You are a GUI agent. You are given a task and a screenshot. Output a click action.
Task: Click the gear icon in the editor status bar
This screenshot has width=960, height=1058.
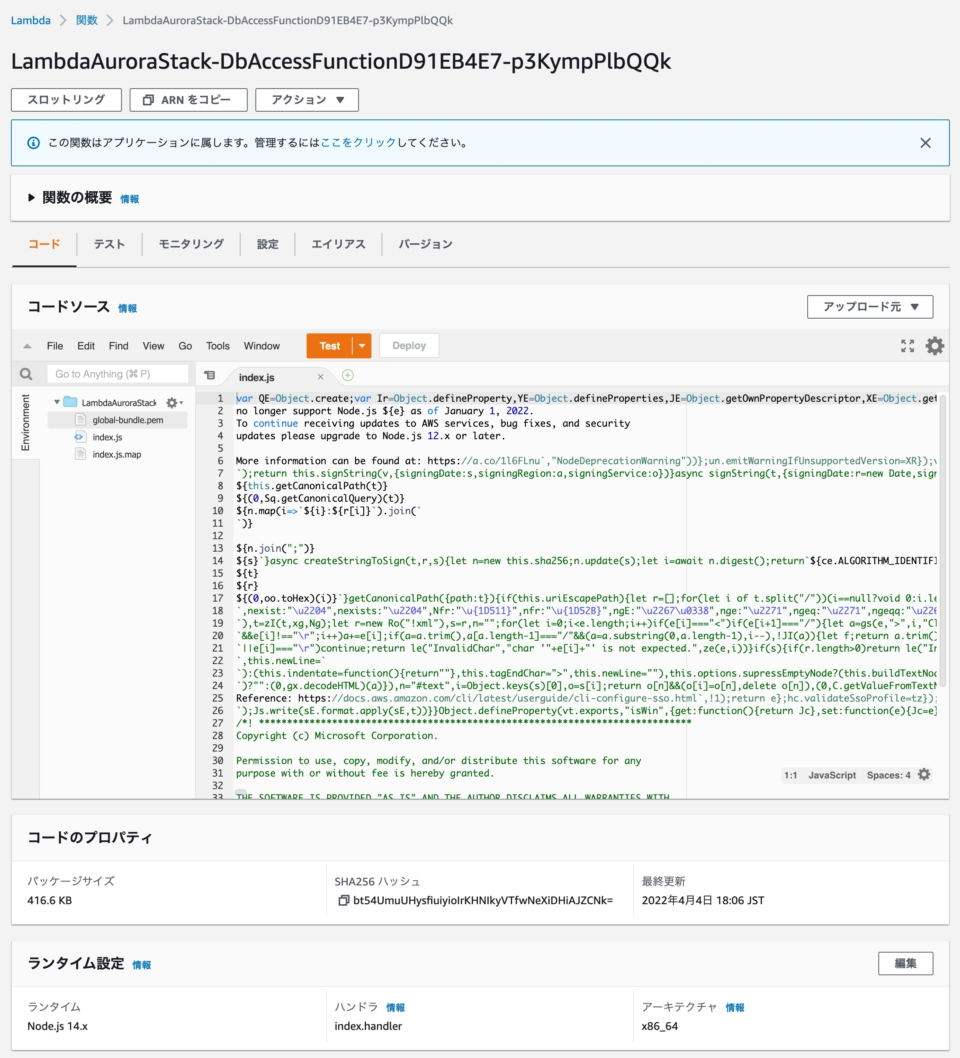pyautogui.click(x=923, y=773)
